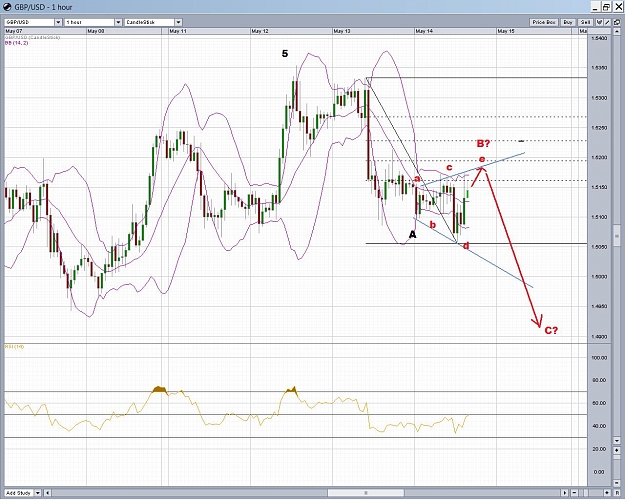The image size is (625, 500).
Task: Click the 100.00 RSI axis label
Action: pyautogui.click(x=599, y=358)
